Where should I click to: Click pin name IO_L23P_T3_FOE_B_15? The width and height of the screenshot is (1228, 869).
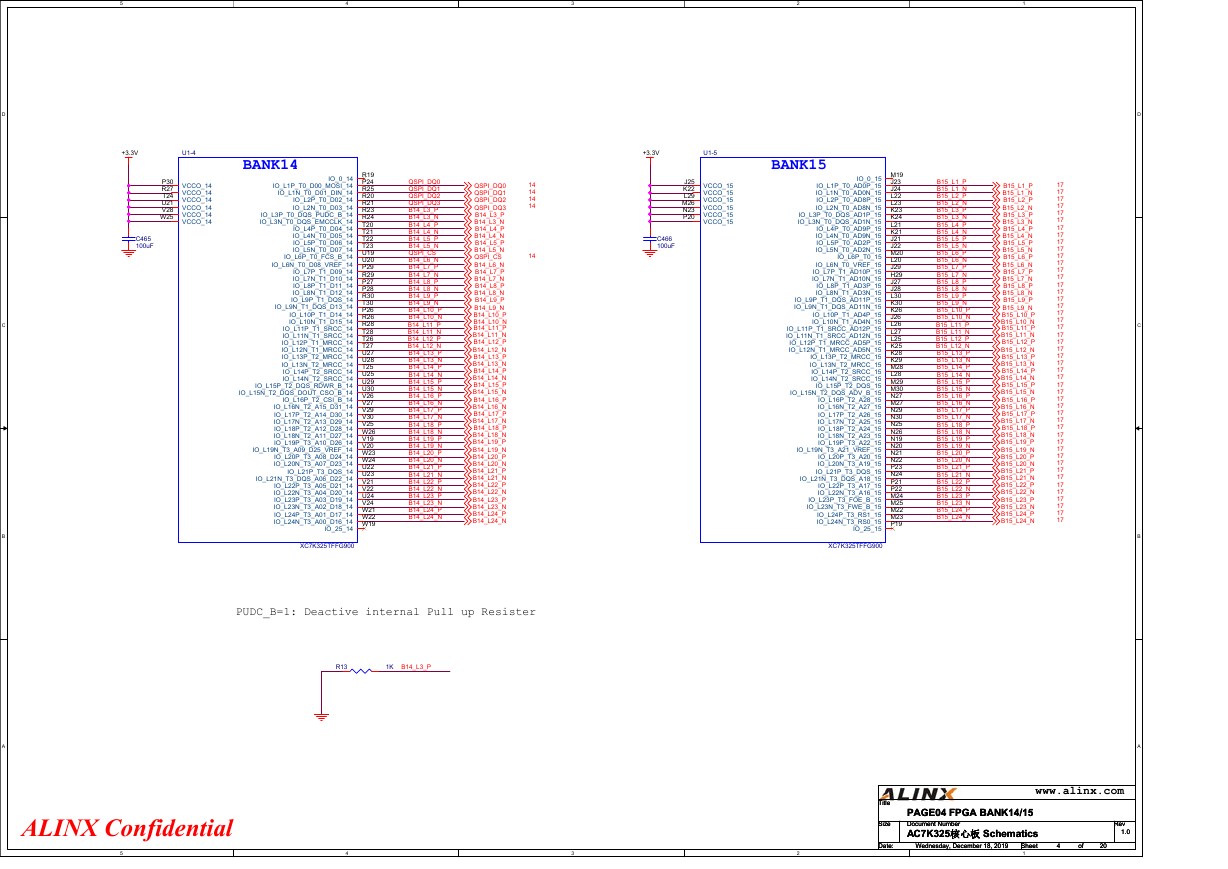pyautogui.click(x=845, y=500)
